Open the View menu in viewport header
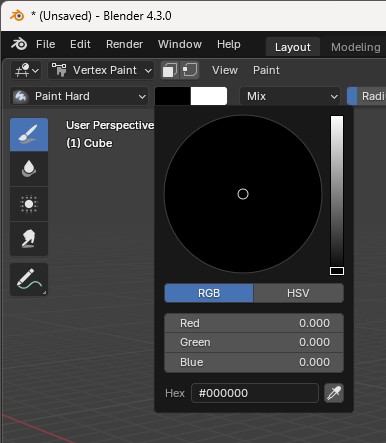The width and height of the screenshot is (386, 443). pyautogui.click(x=225, y=70)
